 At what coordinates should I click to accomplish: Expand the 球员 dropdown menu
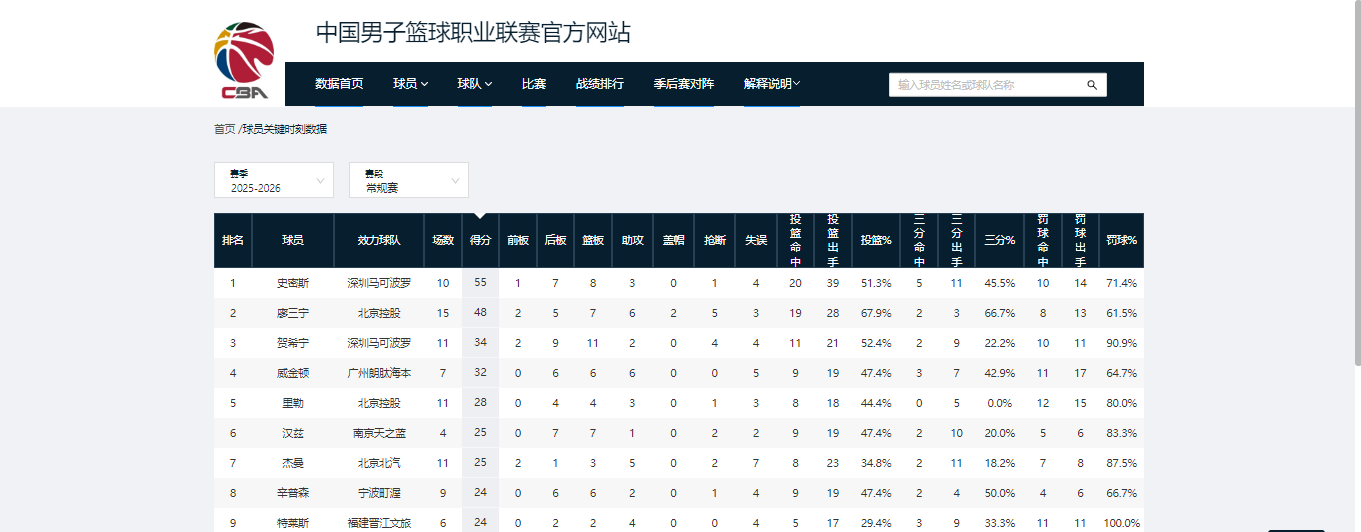click(410, 84)
